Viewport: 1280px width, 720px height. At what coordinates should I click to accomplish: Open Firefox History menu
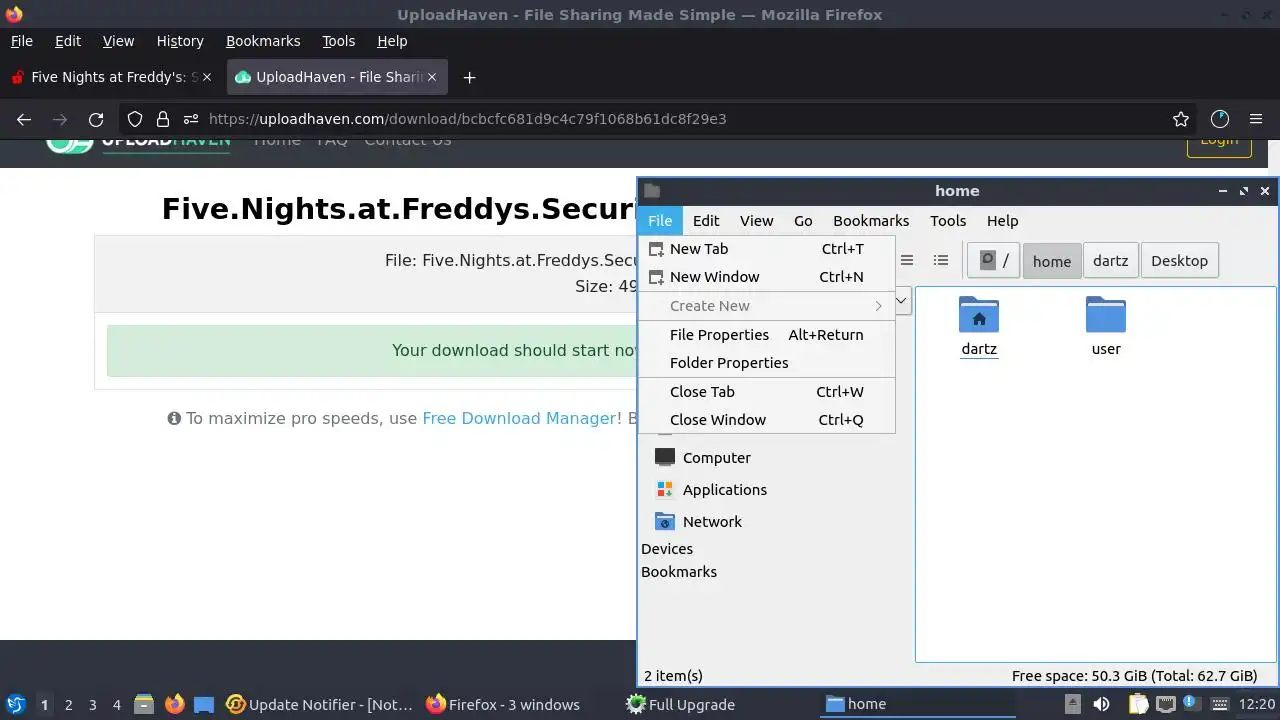[x=180, y=41]
